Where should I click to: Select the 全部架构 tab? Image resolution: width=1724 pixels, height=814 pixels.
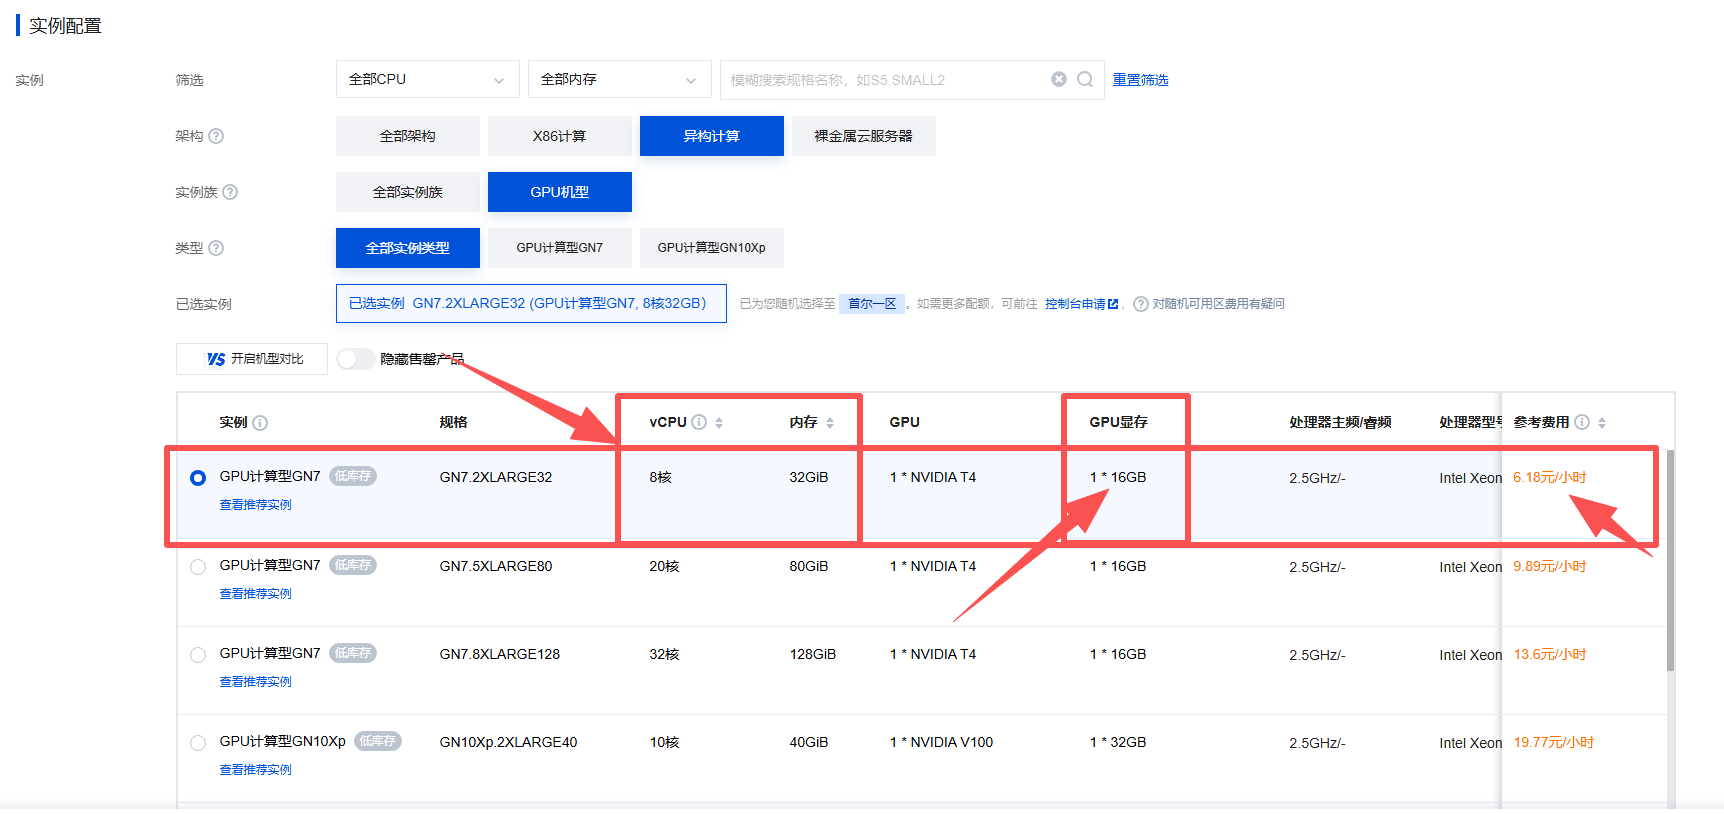click(x=408, y=136)
